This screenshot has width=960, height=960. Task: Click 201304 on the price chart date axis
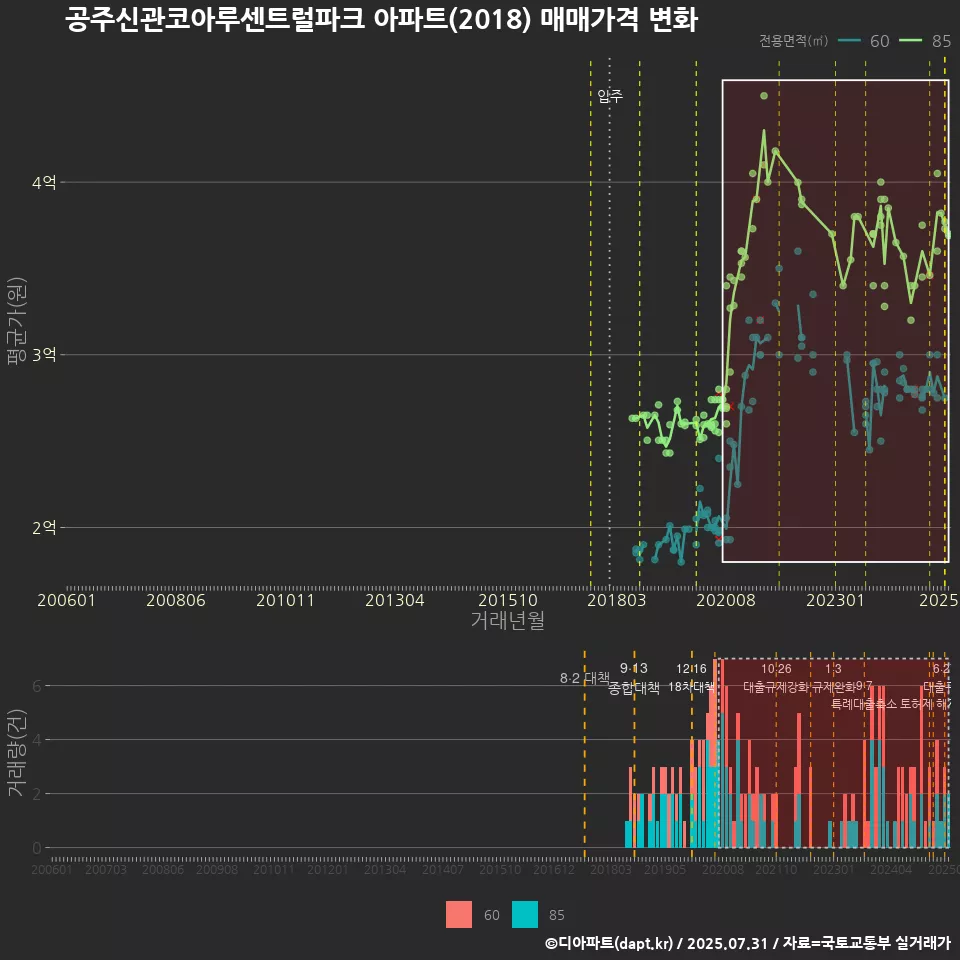click(395, 600)
